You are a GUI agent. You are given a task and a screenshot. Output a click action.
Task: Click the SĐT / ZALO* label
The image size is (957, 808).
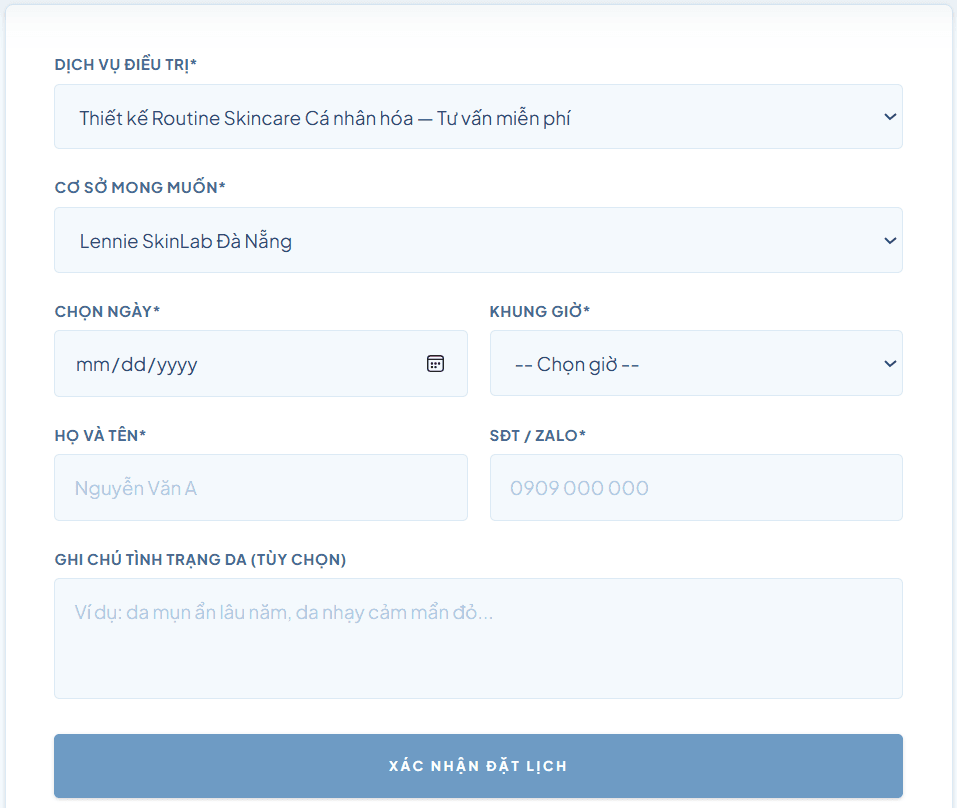[537, 435]
